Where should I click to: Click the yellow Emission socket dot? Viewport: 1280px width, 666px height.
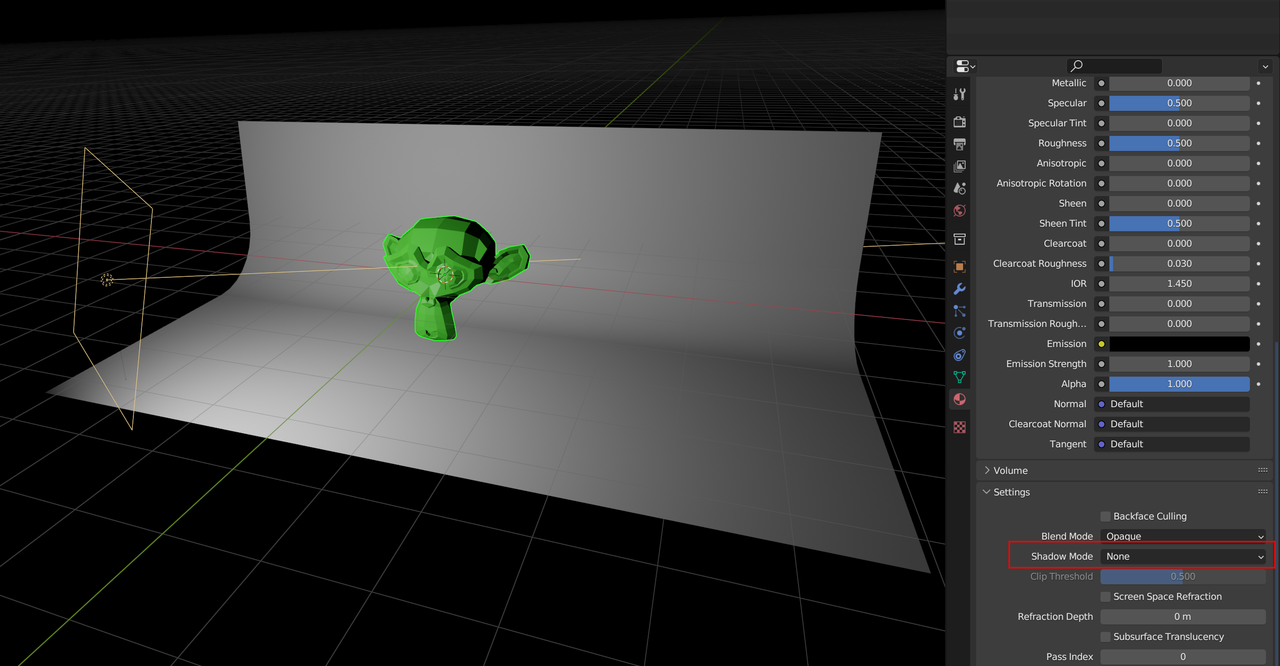(x=1101, y=344)
